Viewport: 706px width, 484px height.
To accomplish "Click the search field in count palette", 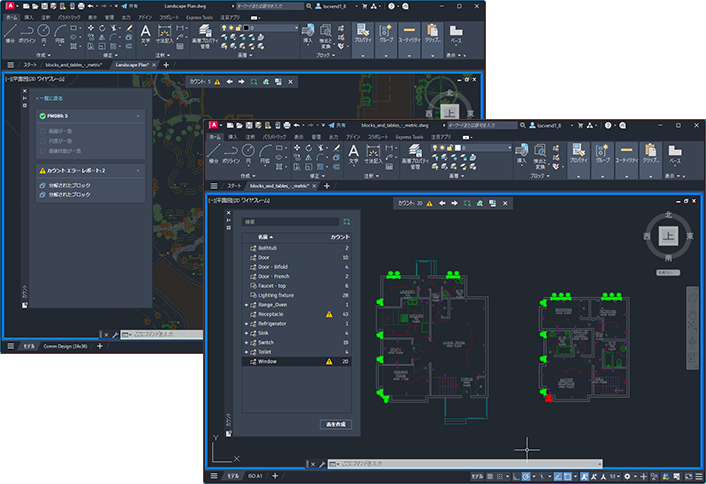I will (290, 222).
